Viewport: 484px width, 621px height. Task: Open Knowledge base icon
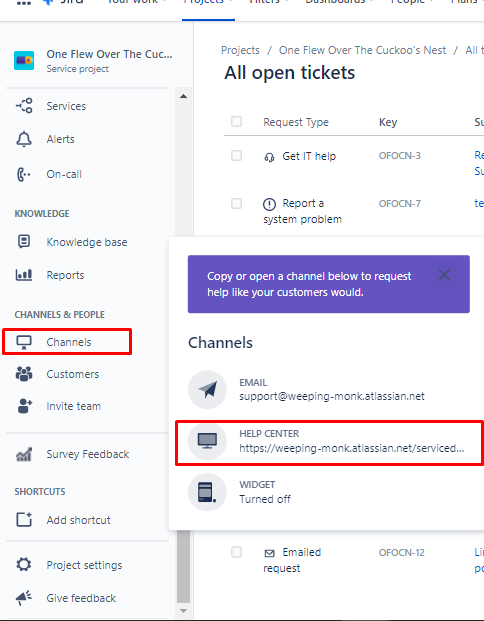point(24,242)
